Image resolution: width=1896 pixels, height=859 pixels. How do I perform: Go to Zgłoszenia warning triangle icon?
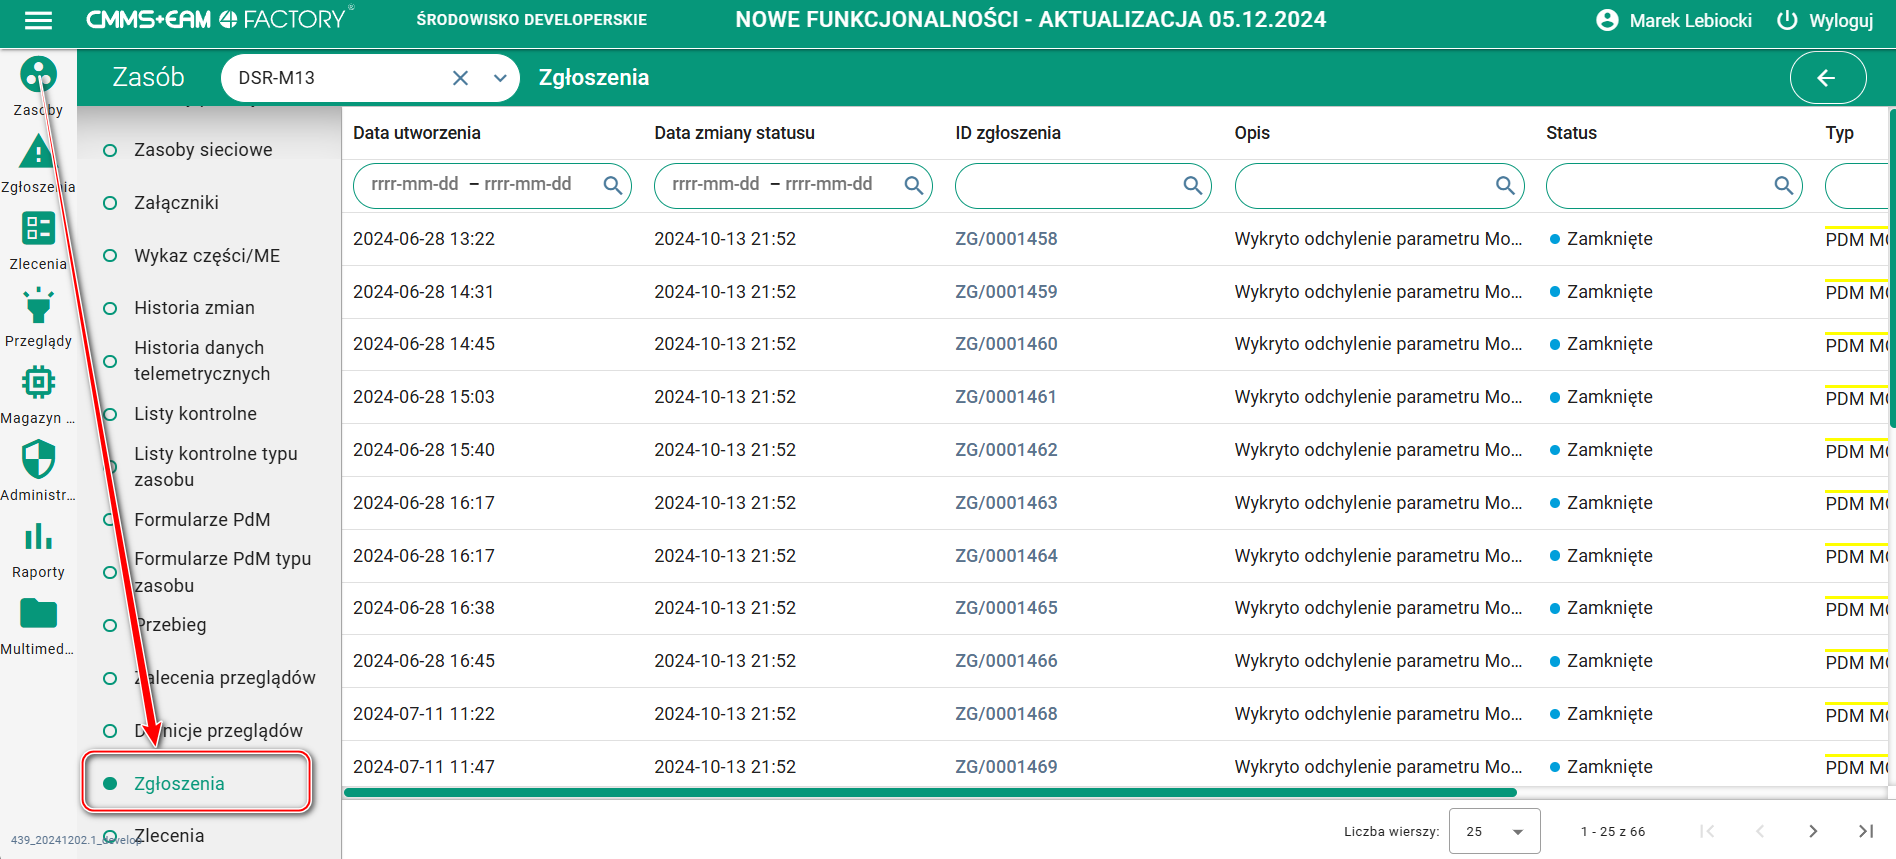tap(38, 152)
